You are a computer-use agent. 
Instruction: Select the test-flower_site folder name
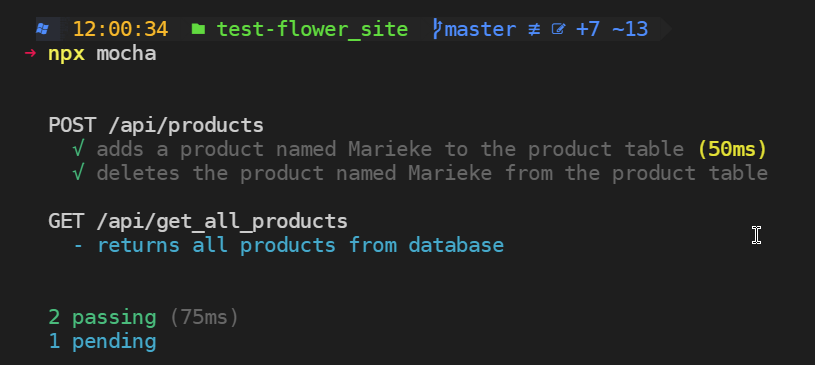click(x=312, y=30)
